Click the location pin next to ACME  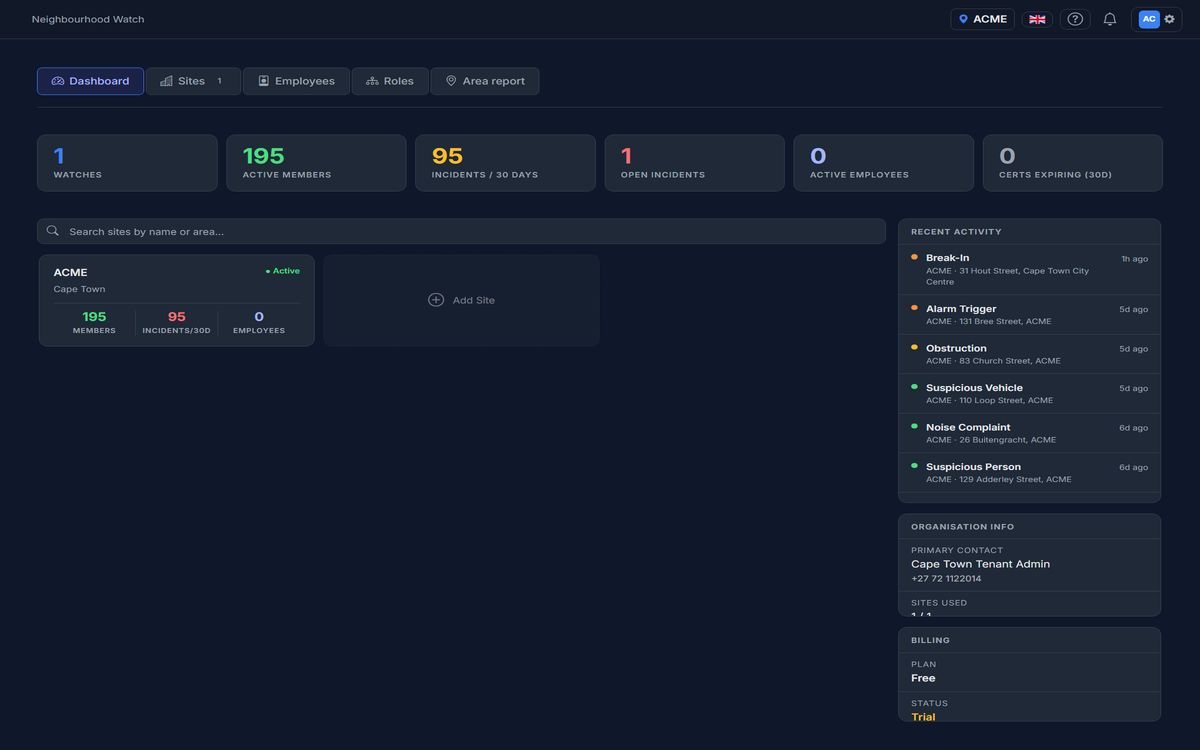coord(963,19)
